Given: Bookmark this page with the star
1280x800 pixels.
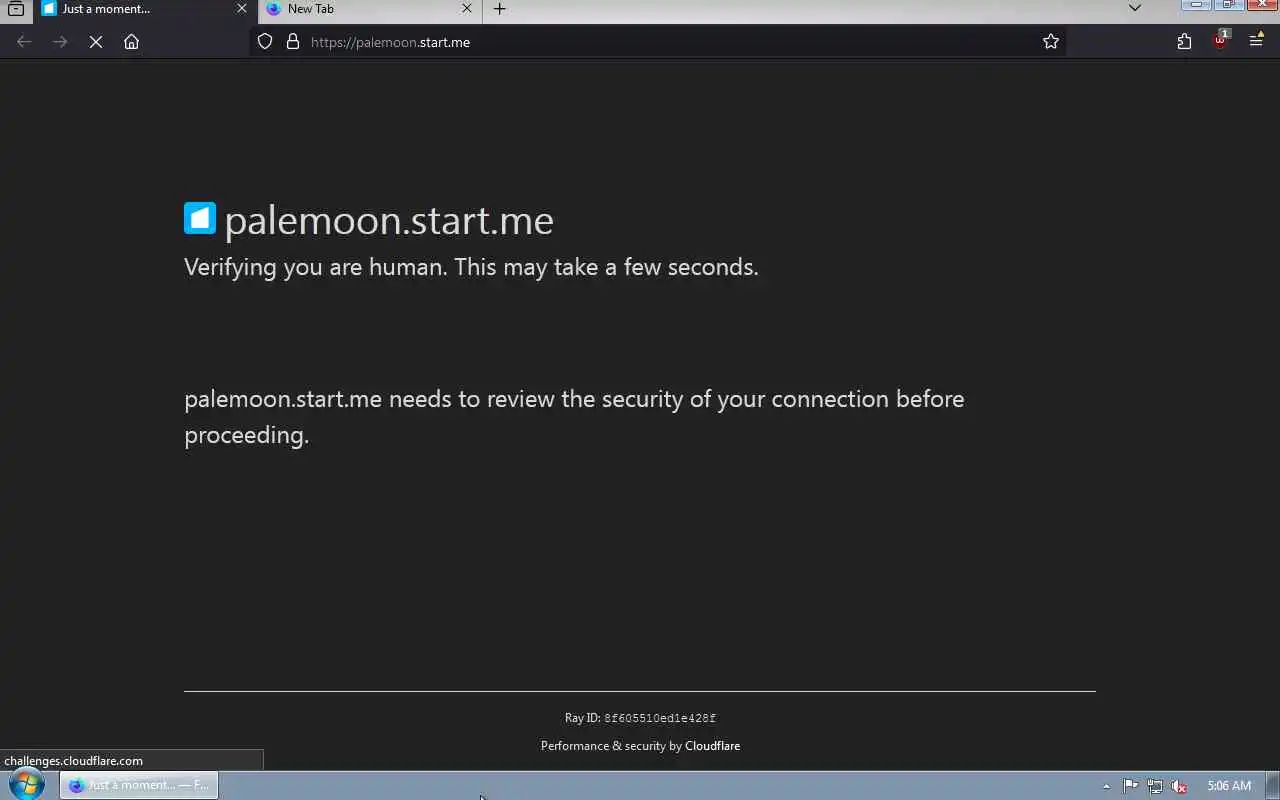Looking at the screenshot, I should pos(1050,42).
